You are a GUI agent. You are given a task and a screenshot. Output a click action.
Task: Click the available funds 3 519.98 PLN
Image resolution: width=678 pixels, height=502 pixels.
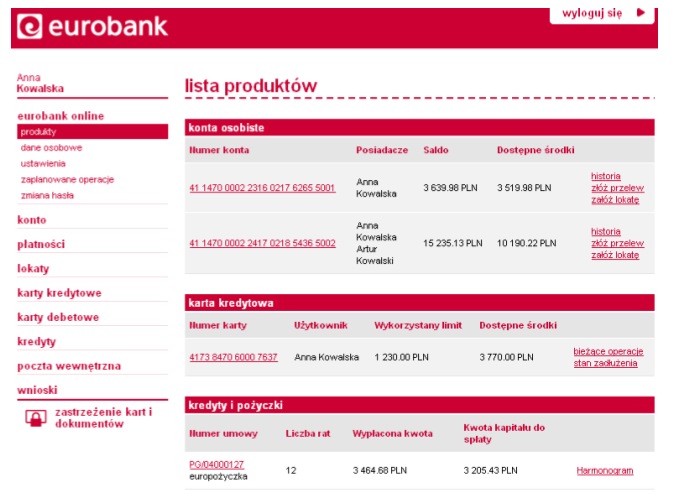point(524,188)
